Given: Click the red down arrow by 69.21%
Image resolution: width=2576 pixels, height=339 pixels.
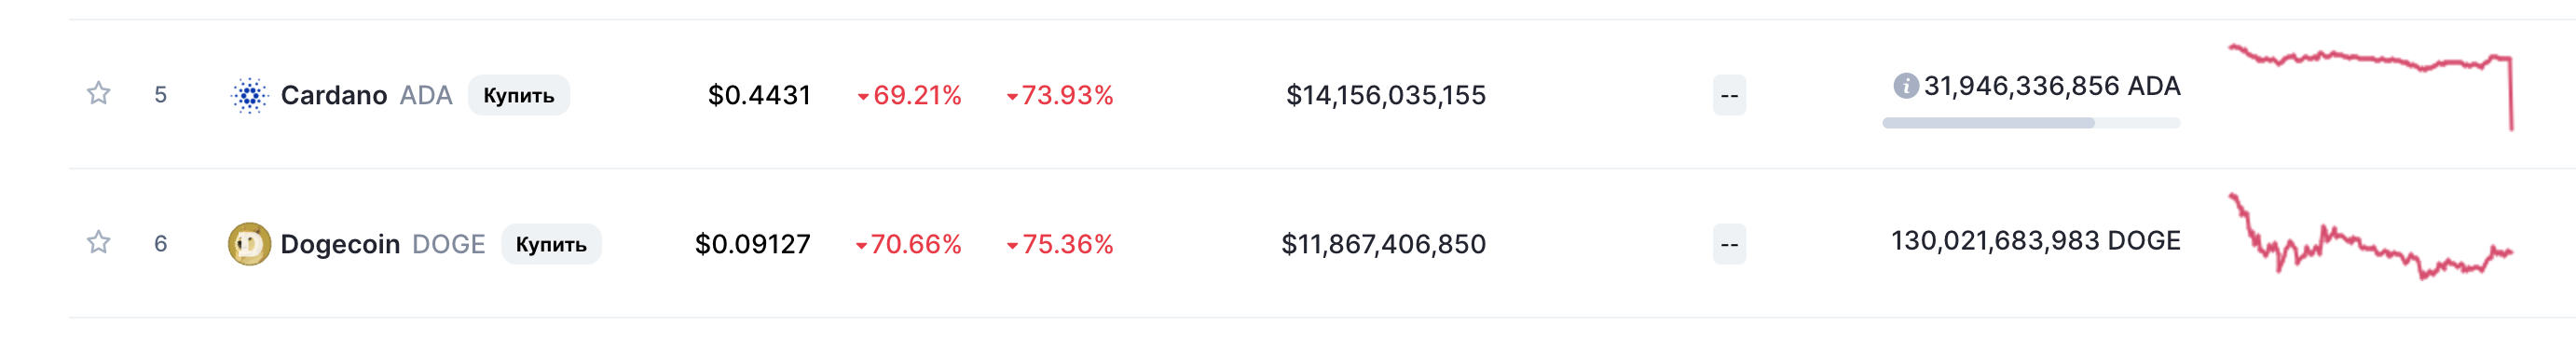Looking at the screenshot, I should (863, 97).
